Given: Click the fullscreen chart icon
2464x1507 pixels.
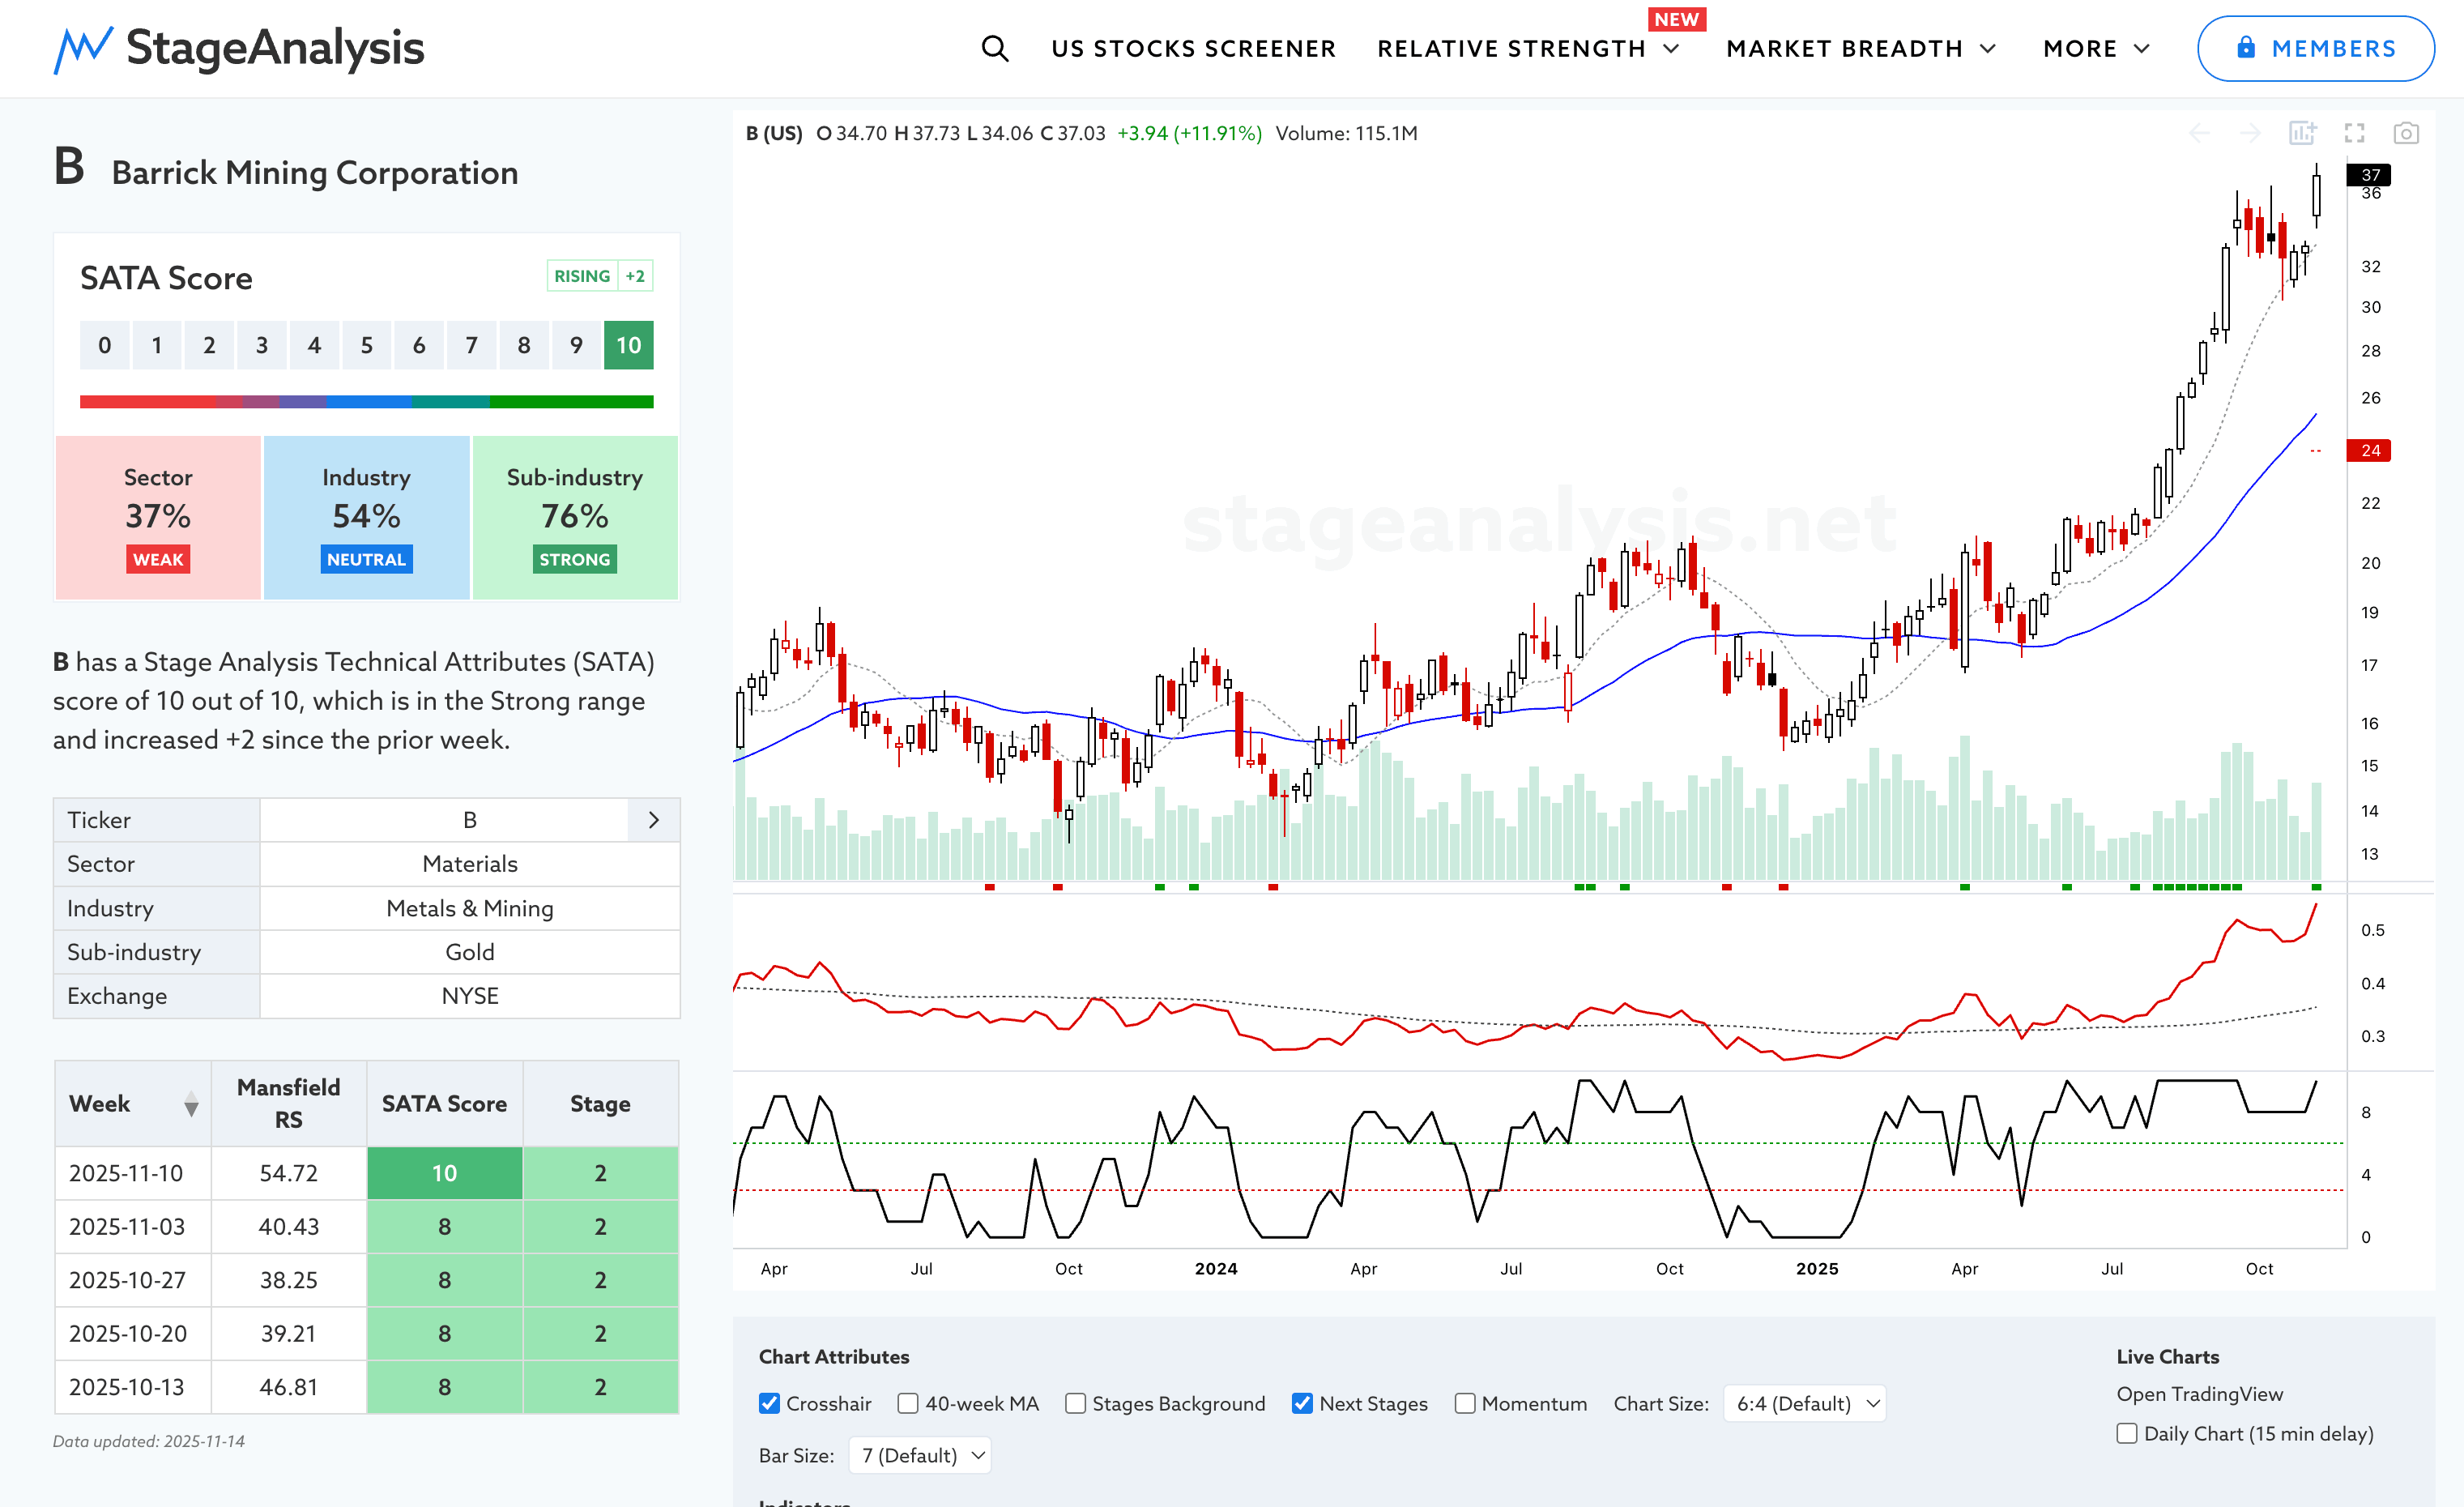Looking at the screenshot, I should (2354, 133).
